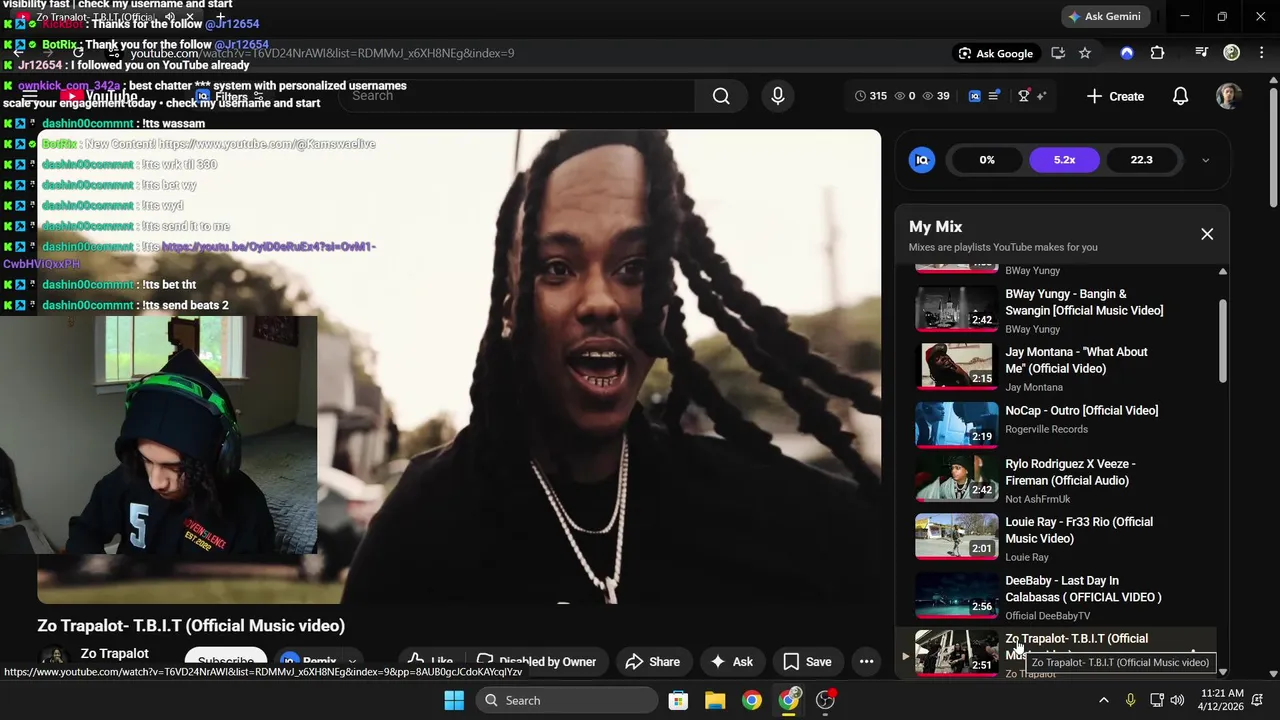This screenshot has width=1280, height=720.
Task: Expand the vidIQ score panel chevron
Action: tap(1205, 160)
